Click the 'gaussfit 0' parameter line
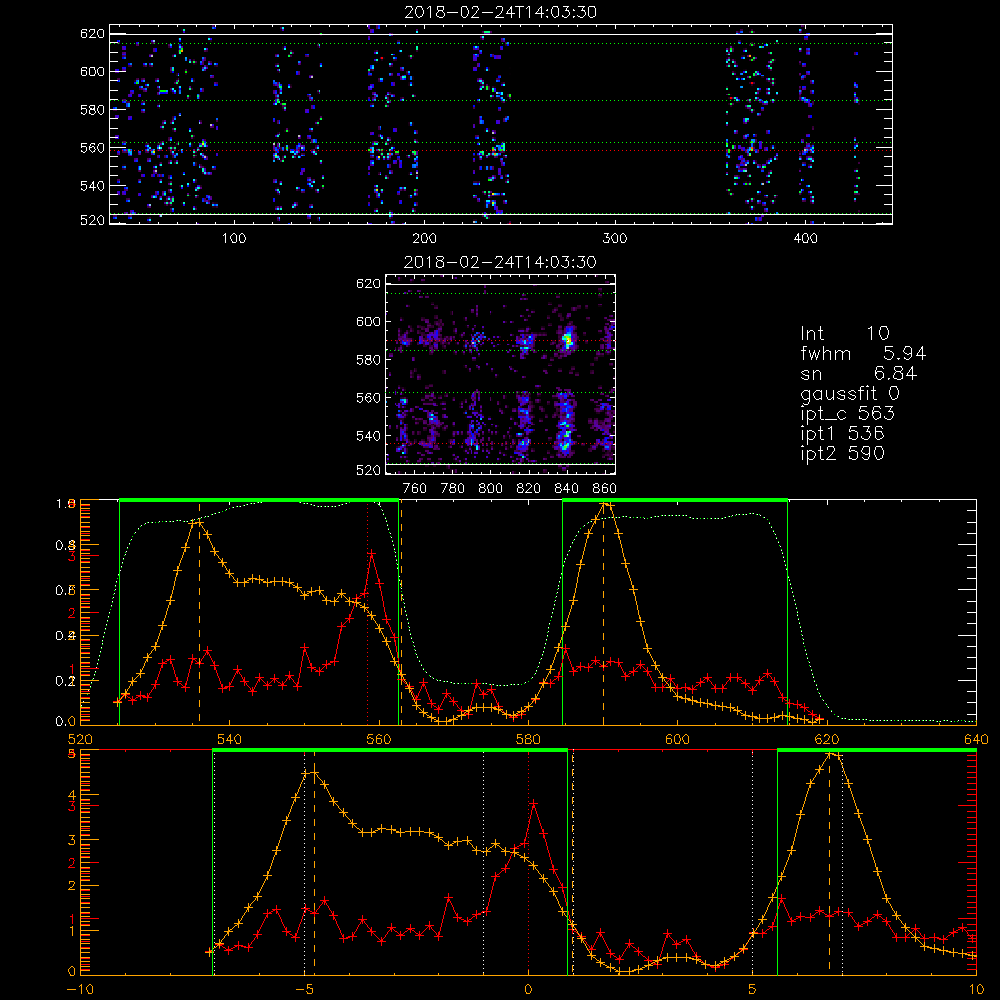Viewport: 1000px width, 1000px height. pos(849,393)
